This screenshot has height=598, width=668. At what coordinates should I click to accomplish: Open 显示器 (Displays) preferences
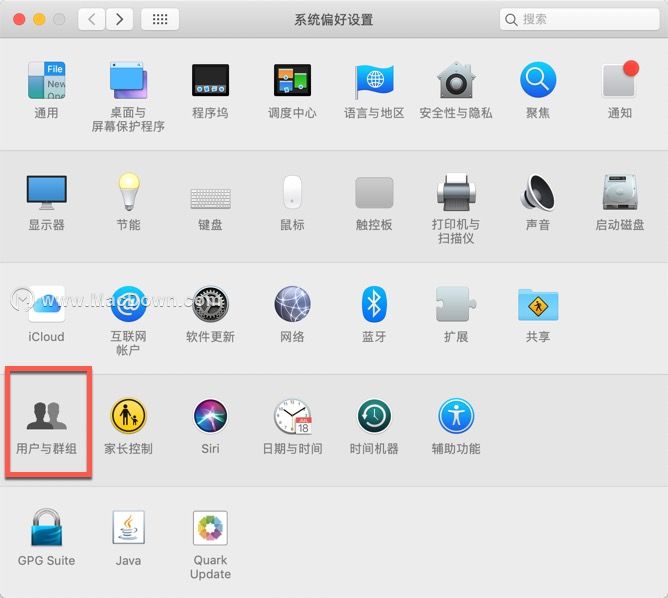coord(46,193)
